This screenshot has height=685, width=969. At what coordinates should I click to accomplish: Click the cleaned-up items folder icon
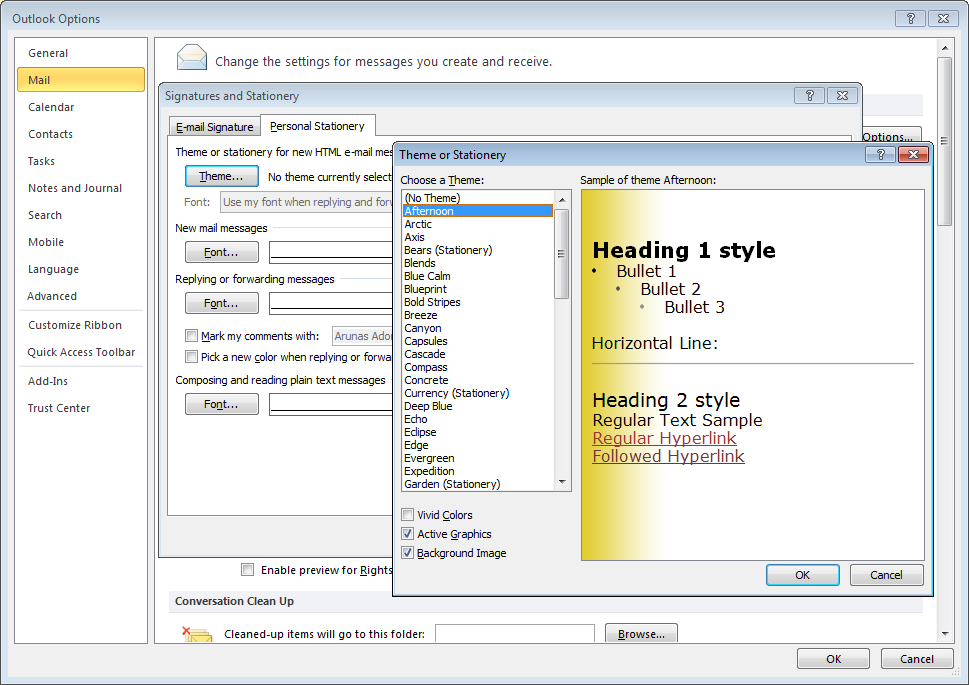point(197,634)
